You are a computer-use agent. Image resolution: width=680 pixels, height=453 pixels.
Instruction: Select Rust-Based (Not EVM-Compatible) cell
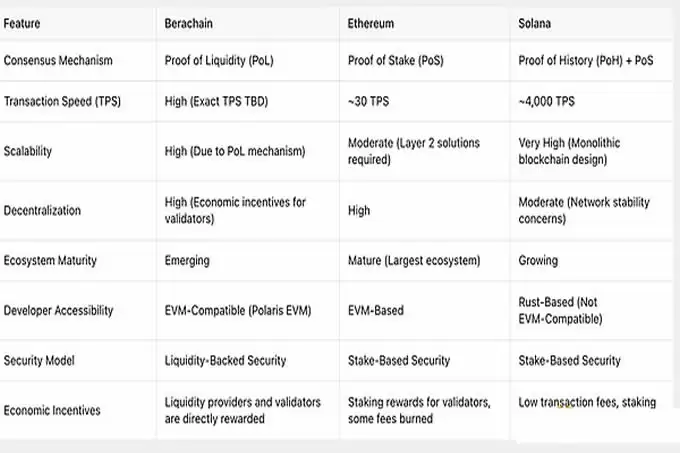560,310
